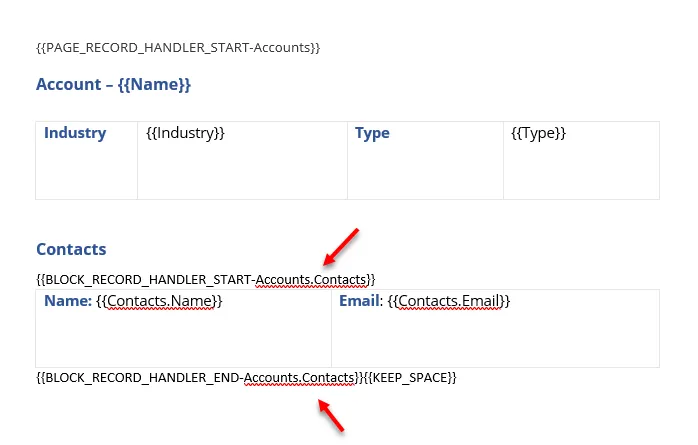
Task: Select the Contacts section heading
Action: [x=71, y=249]
